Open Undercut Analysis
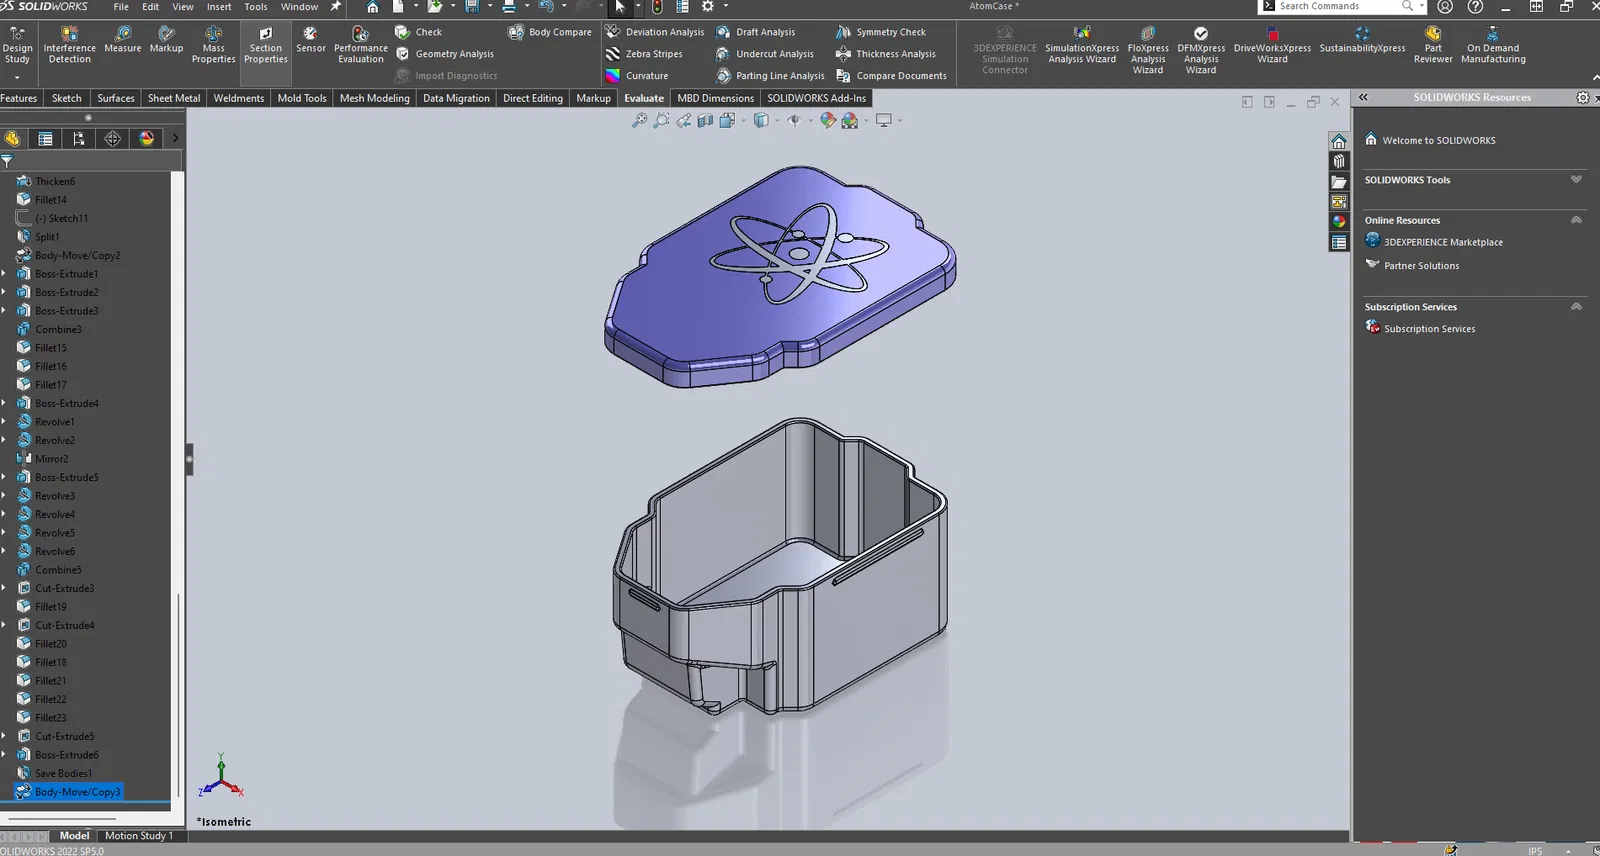Viewport: 1600px width, 856px height. 765,54
